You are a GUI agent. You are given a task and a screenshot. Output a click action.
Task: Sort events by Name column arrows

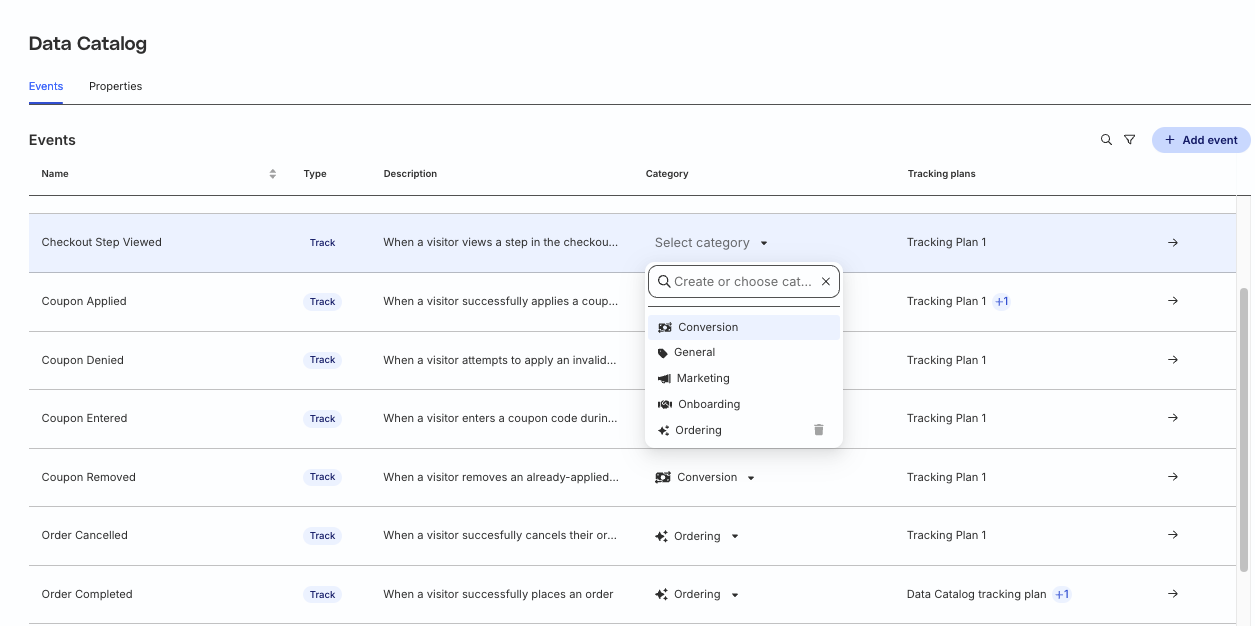click(x=272, y=174)
